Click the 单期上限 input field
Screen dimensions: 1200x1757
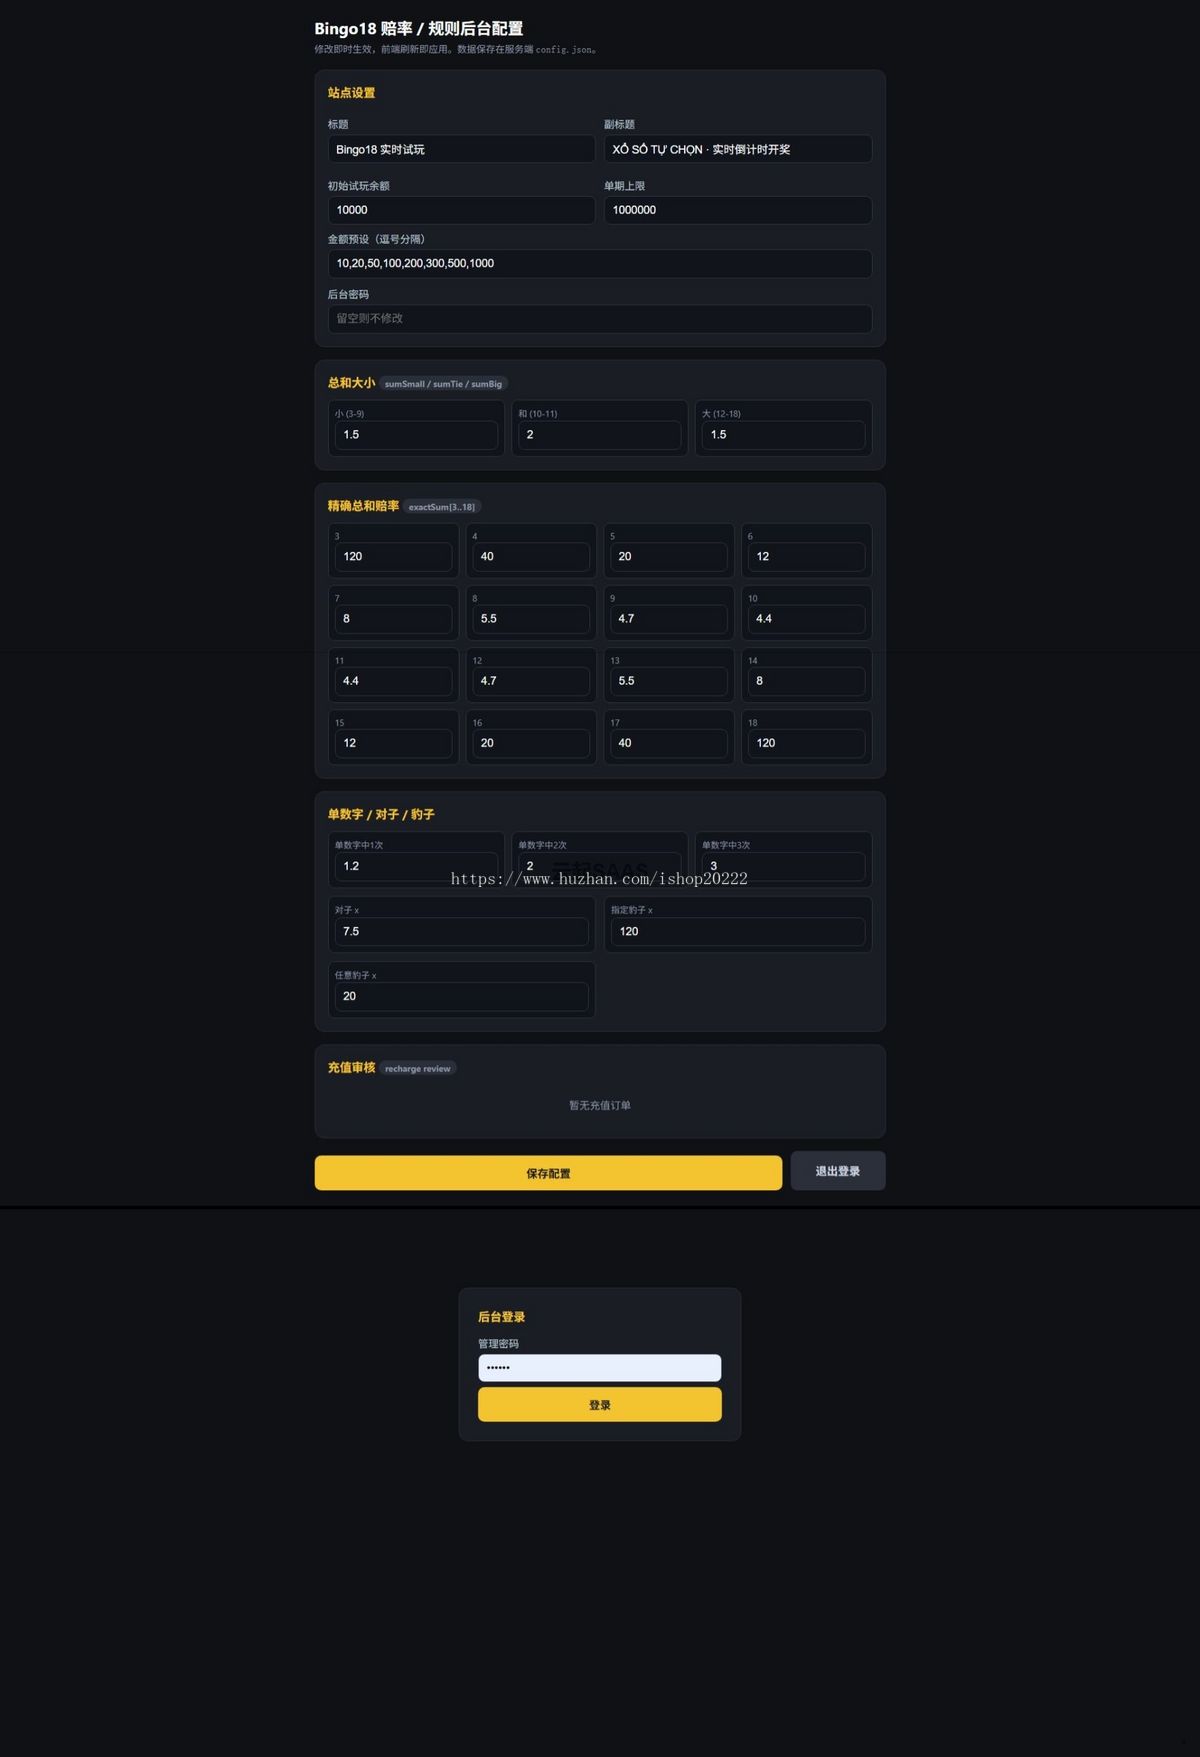(738, 210)
